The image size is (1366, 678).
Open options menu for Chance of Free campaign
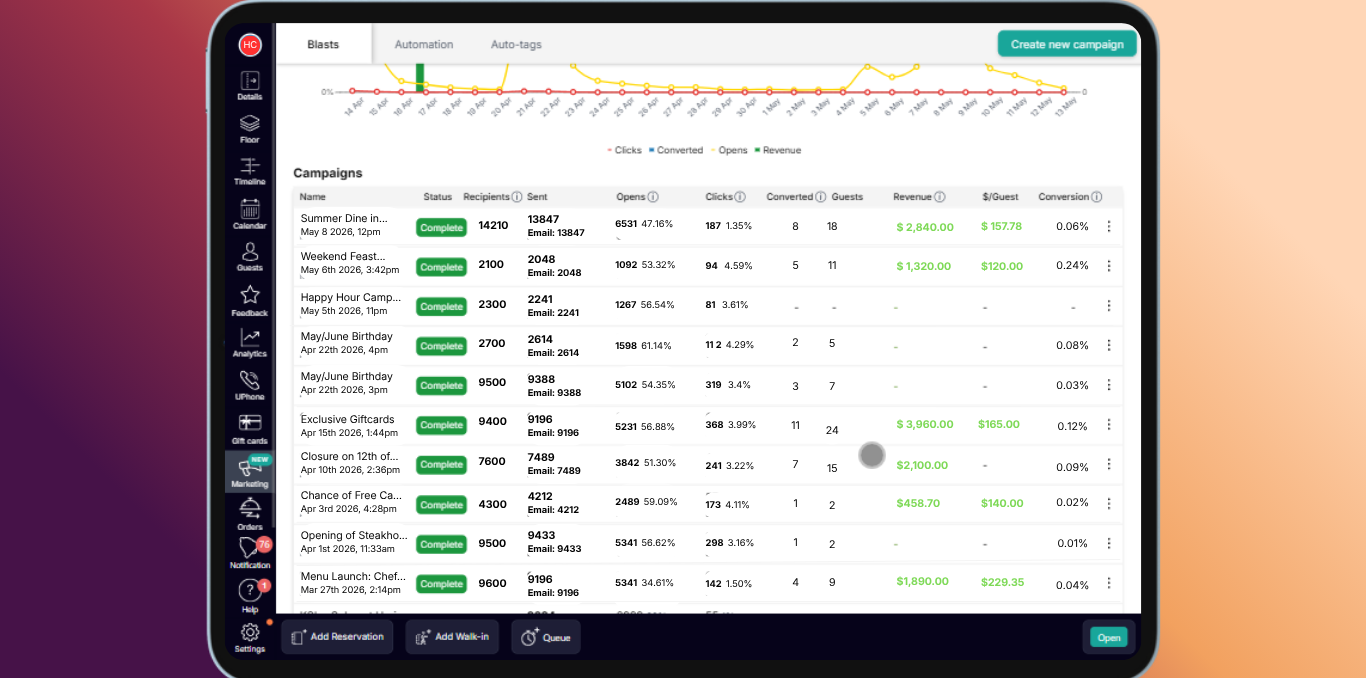click(x=1109, y=504)
